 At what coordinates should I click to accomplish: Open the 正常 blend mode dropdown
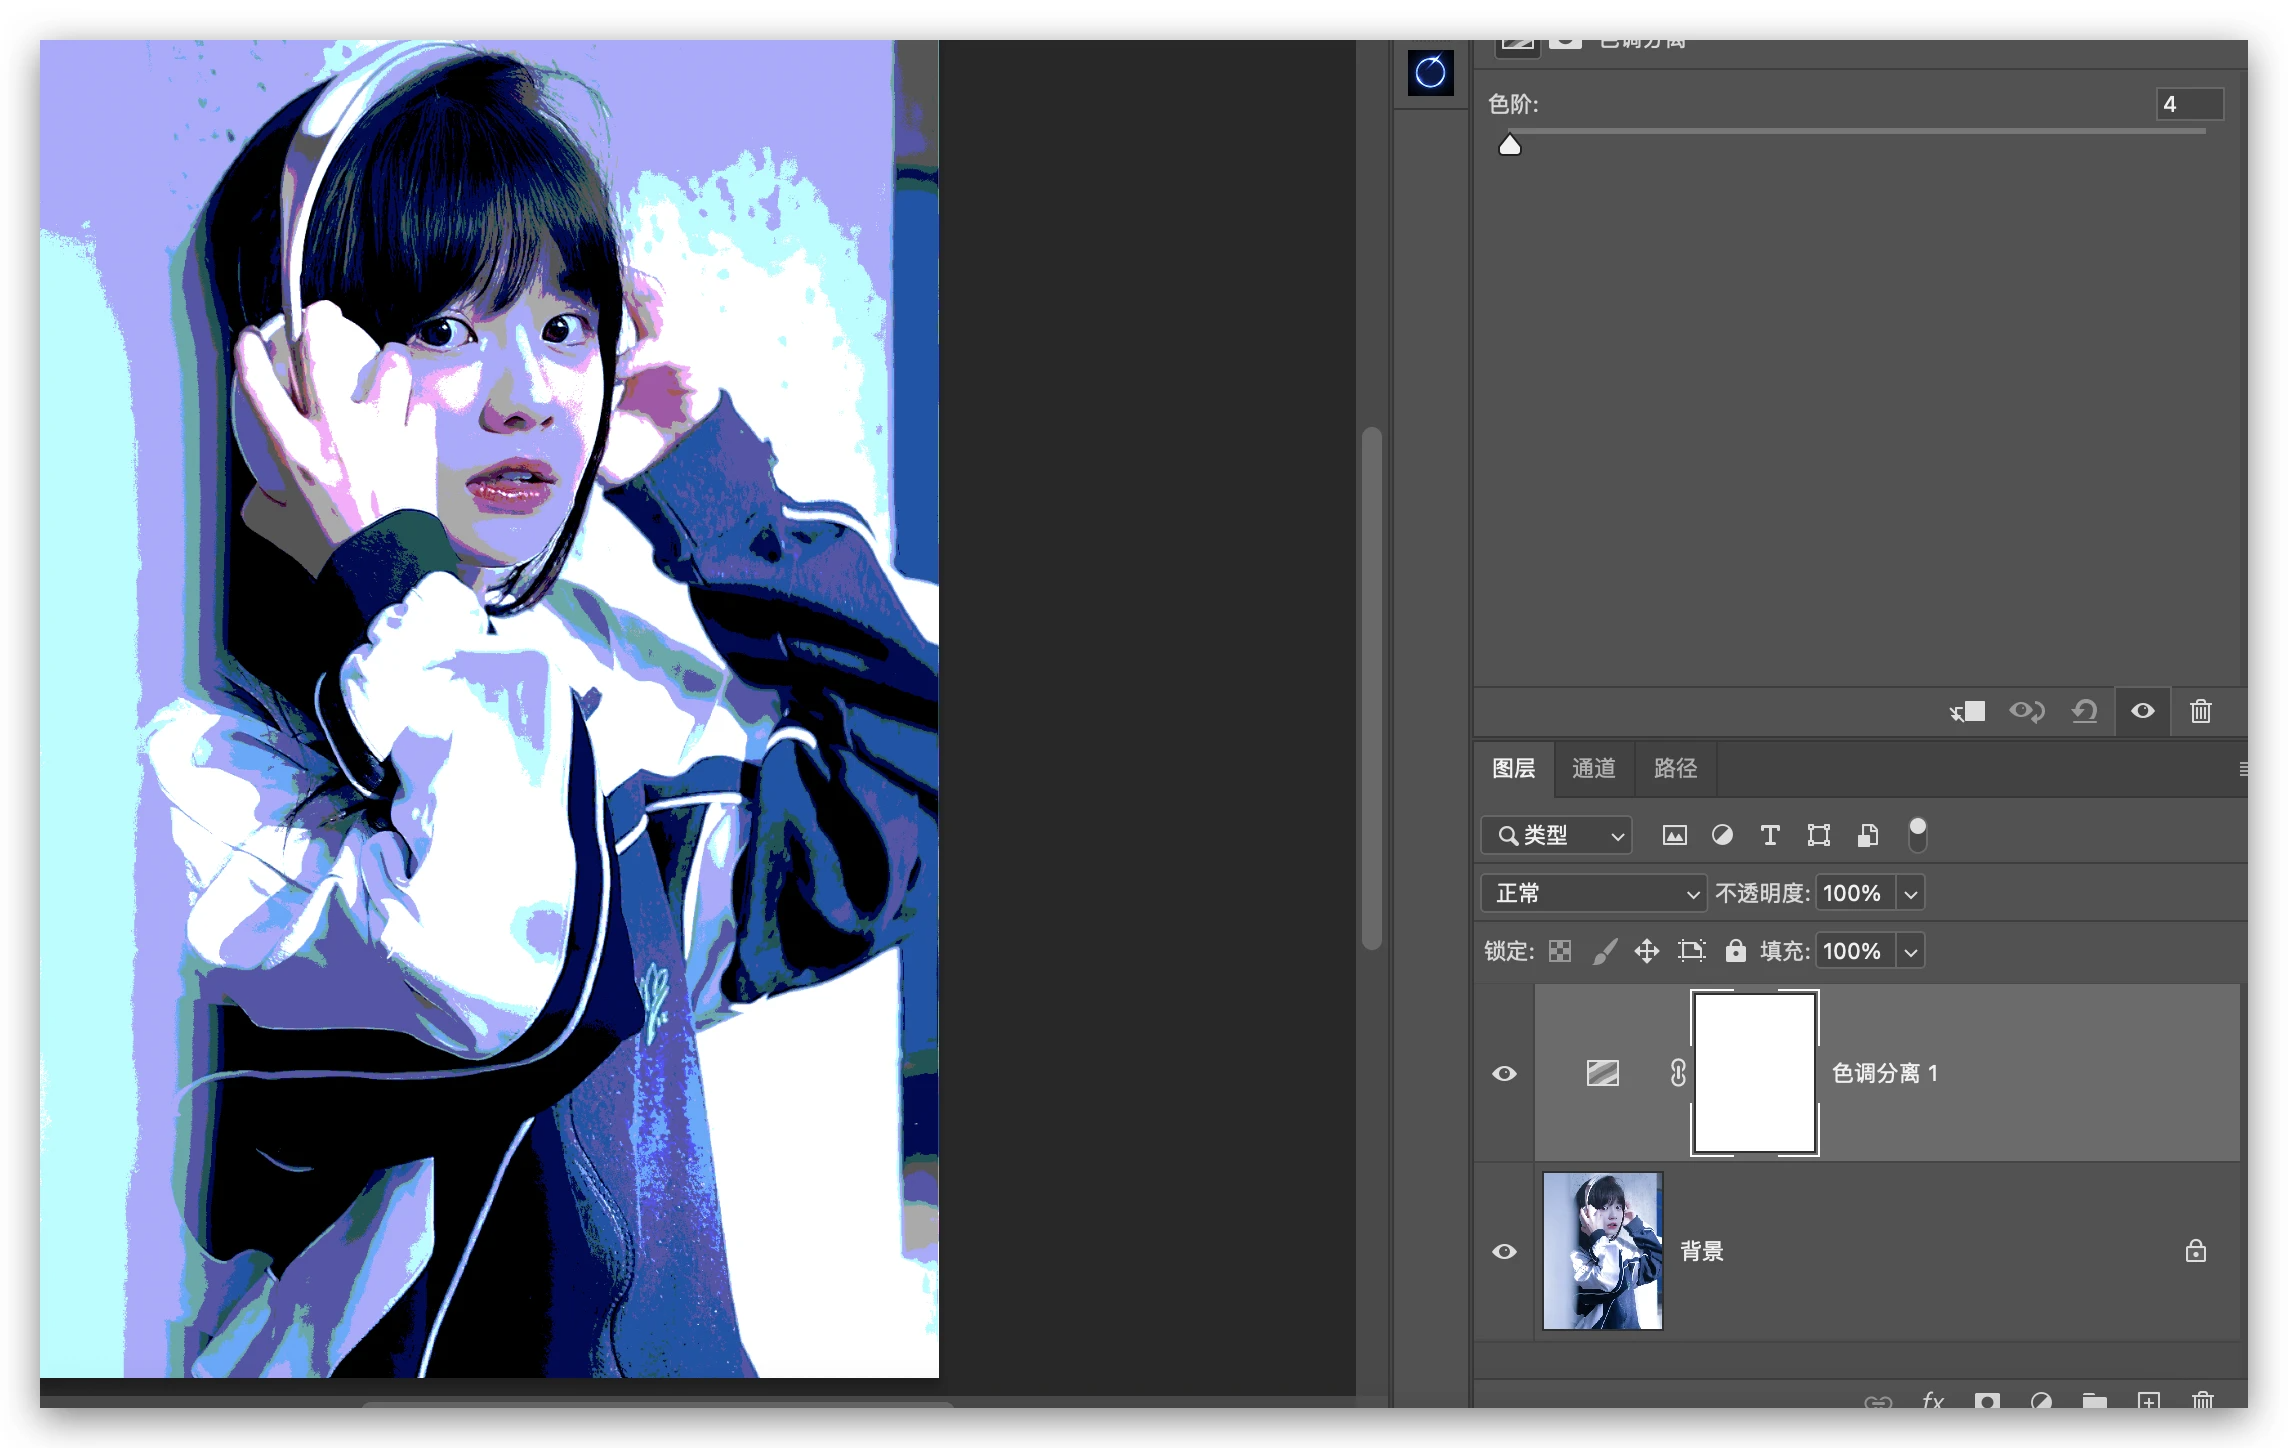coord(1592,893)
